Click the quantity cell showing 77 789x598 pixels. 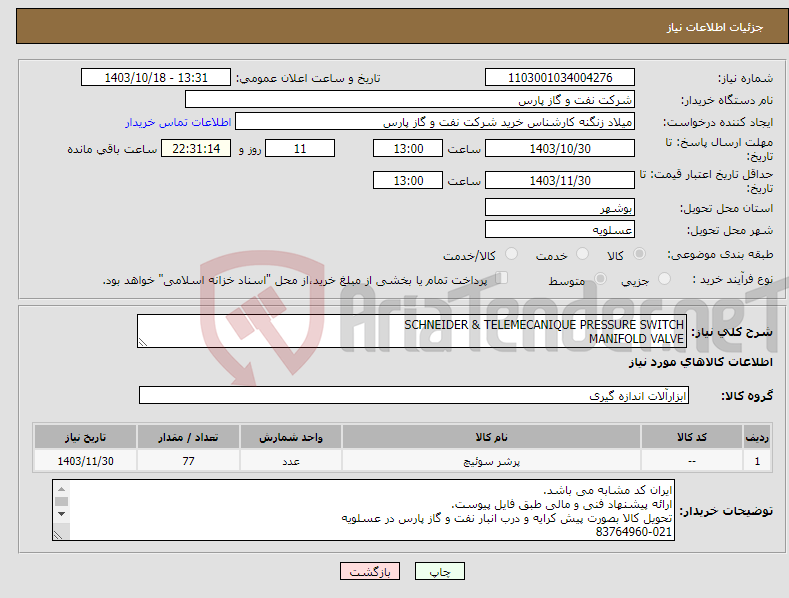click(x=188, y=461)
